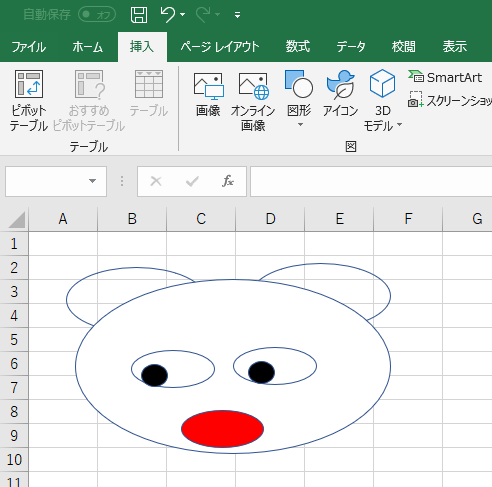Select row 10 header
492x487 pixels.
tap(14, 460)
